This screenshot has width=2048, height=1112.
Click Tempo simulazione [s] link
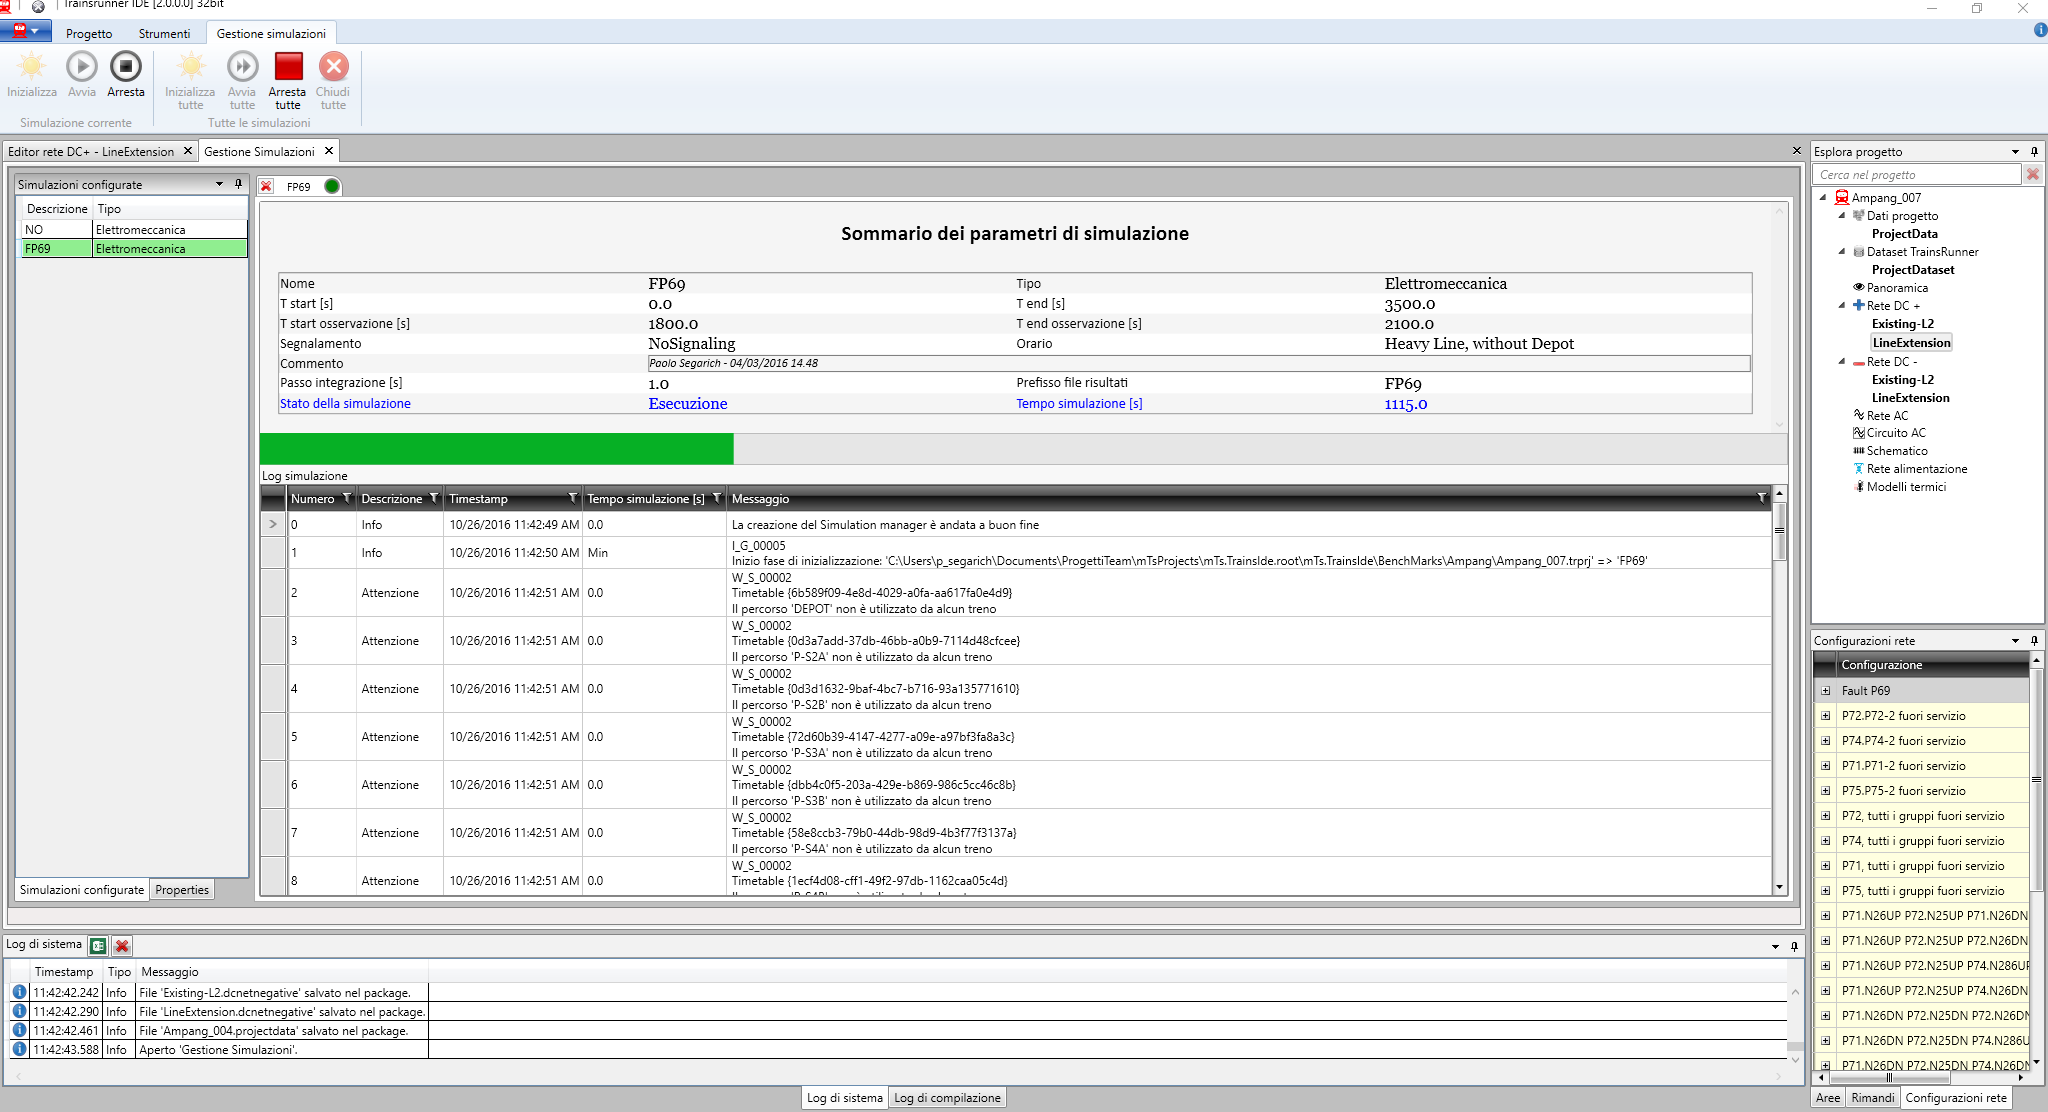pos(1079,404)
